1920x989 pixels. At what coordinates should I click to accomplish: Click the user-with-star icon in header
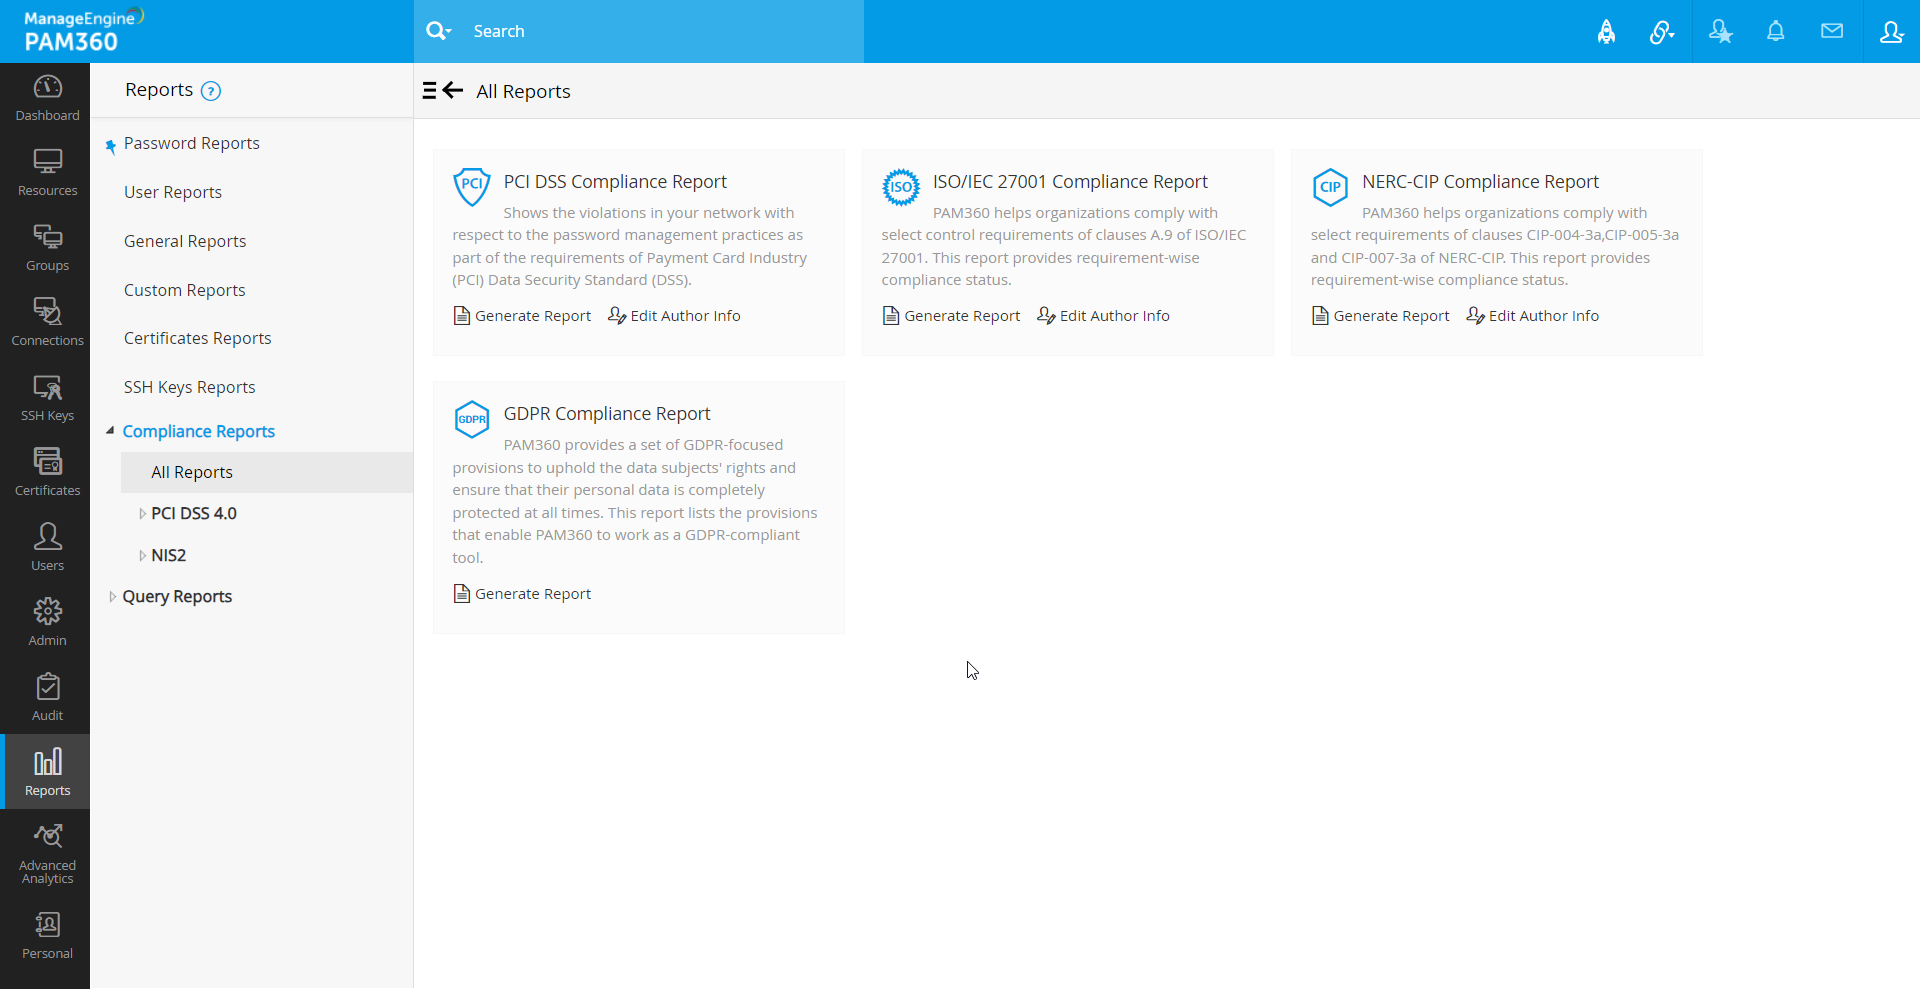click(x=1720, y=32)
